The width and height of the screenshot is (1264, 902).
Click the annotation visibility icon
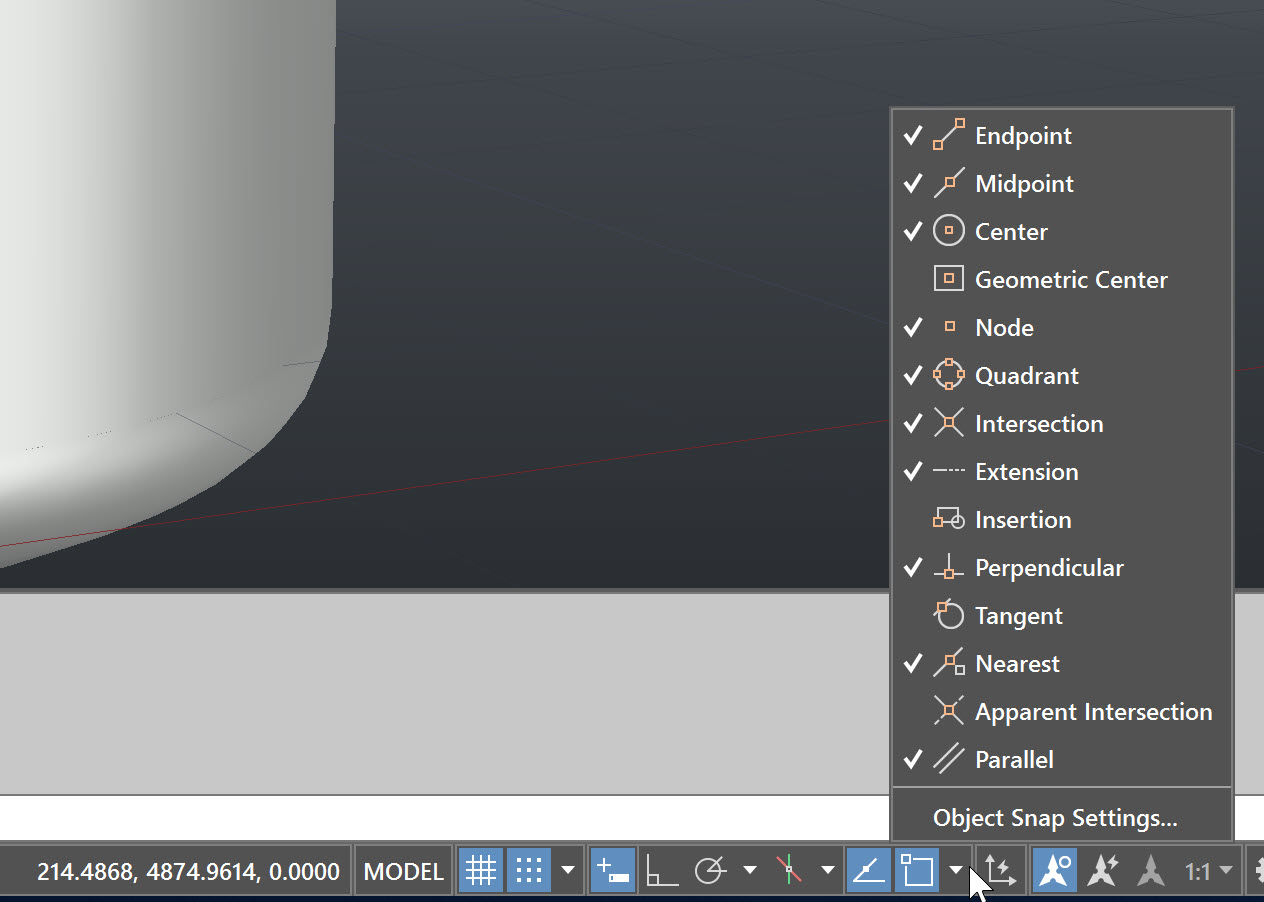tap(1055, 869)
